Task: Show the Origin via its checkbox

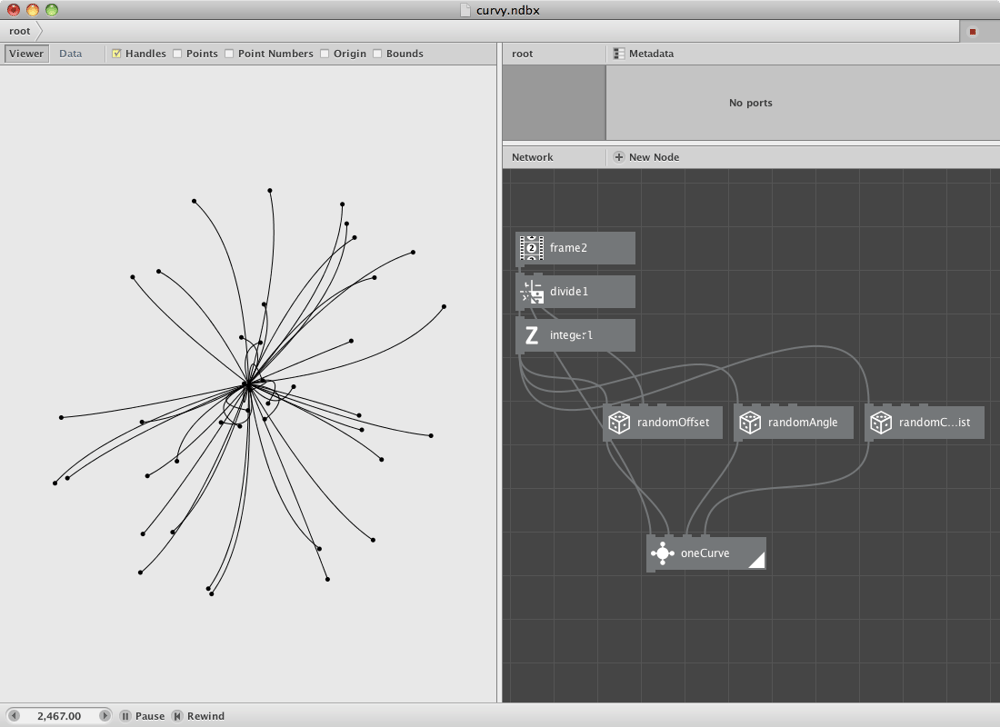Action: (x=325, y=54)
